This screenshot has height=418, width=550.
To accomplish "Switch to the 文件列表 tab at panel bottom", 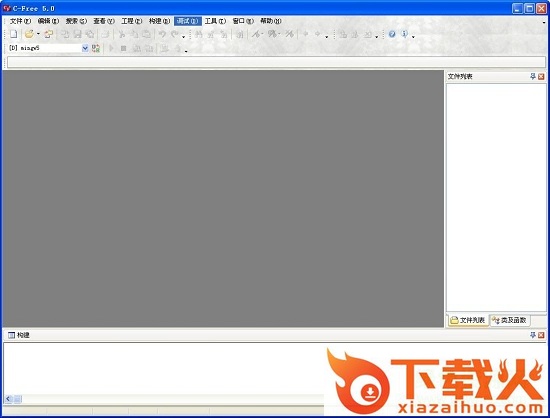I will pyautogui.click(x=468, y=320).
